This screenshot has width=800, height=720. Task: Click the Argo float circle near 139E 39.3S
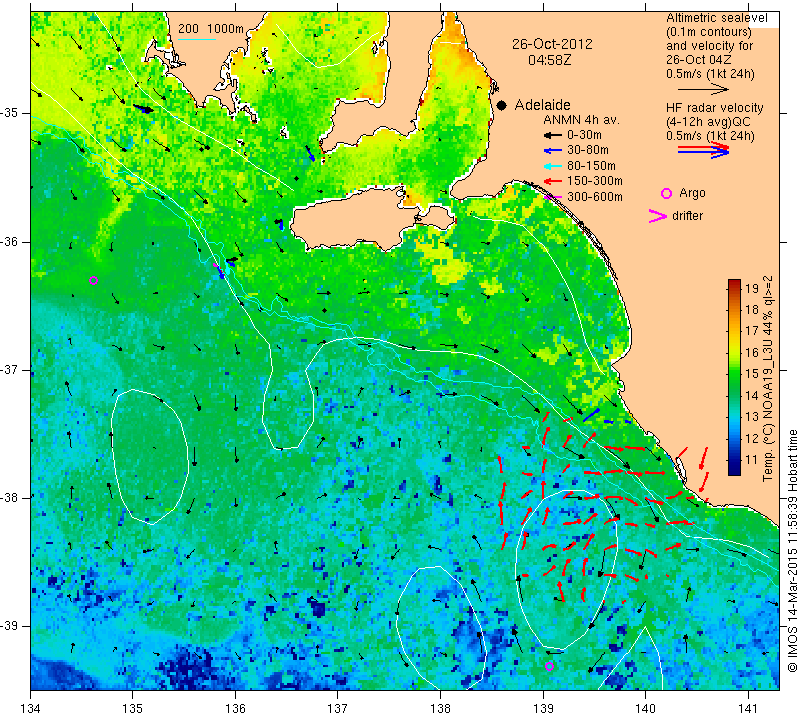click(x=549, y=666)
